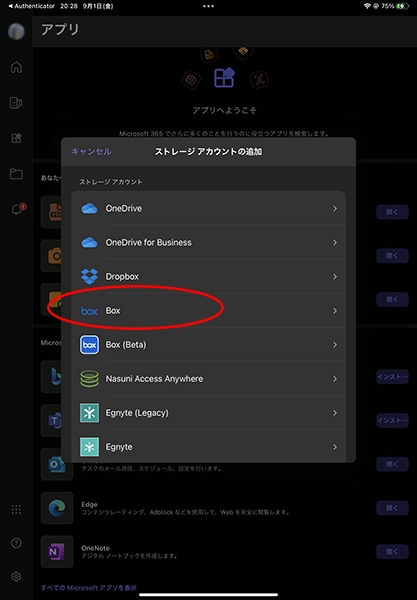Image resolution: width=417 pixels, height=600 pixels.
Task: Expand the OneDrive for Business chevron
Action: [335, 243]
